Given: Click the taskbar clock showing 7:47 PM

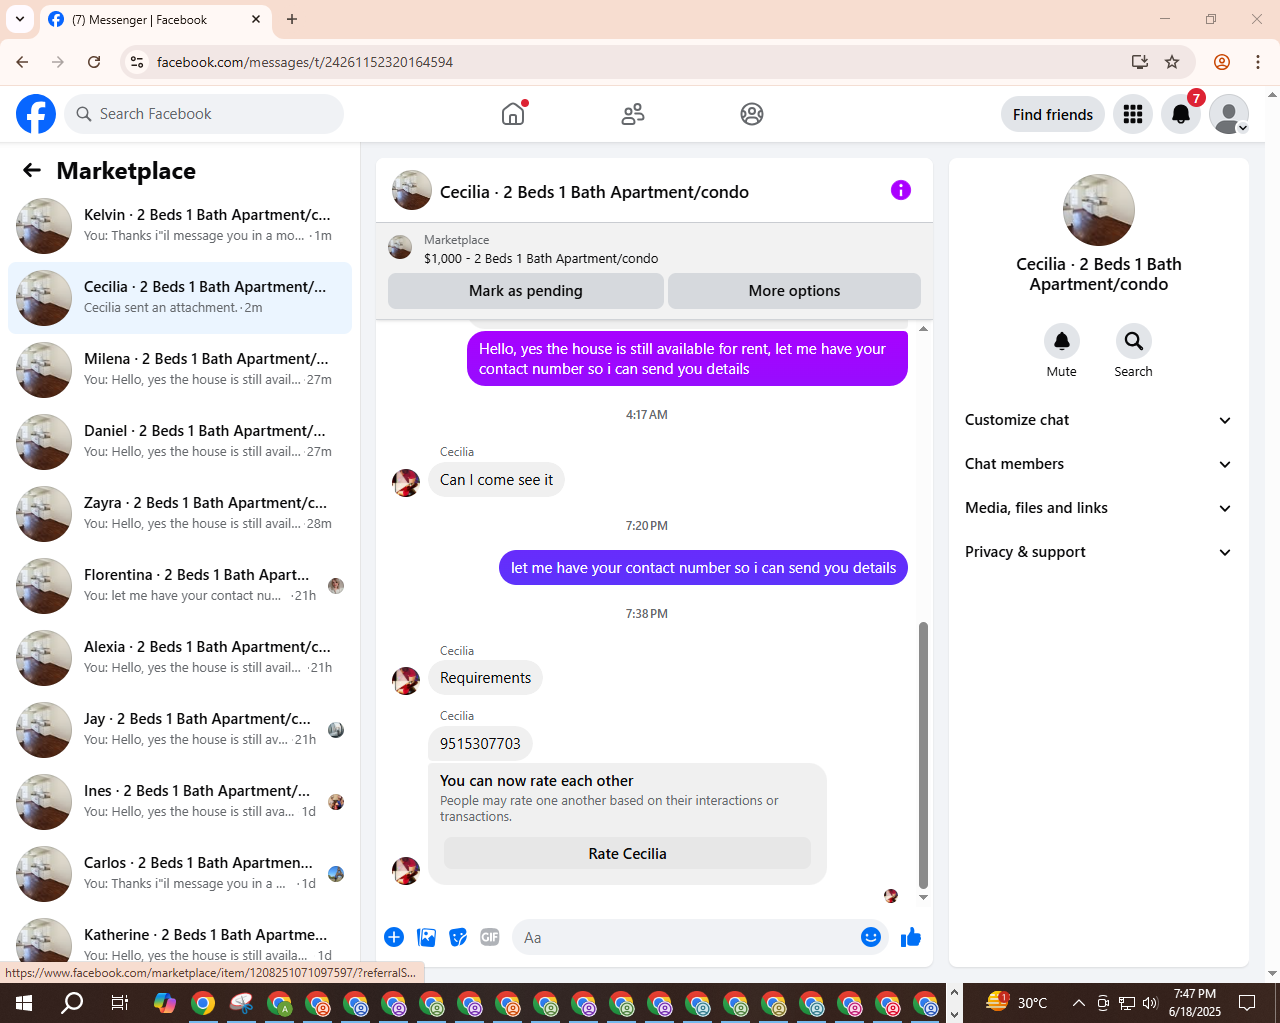Looking at the screenshot, I should (x=1195, y=1002).
